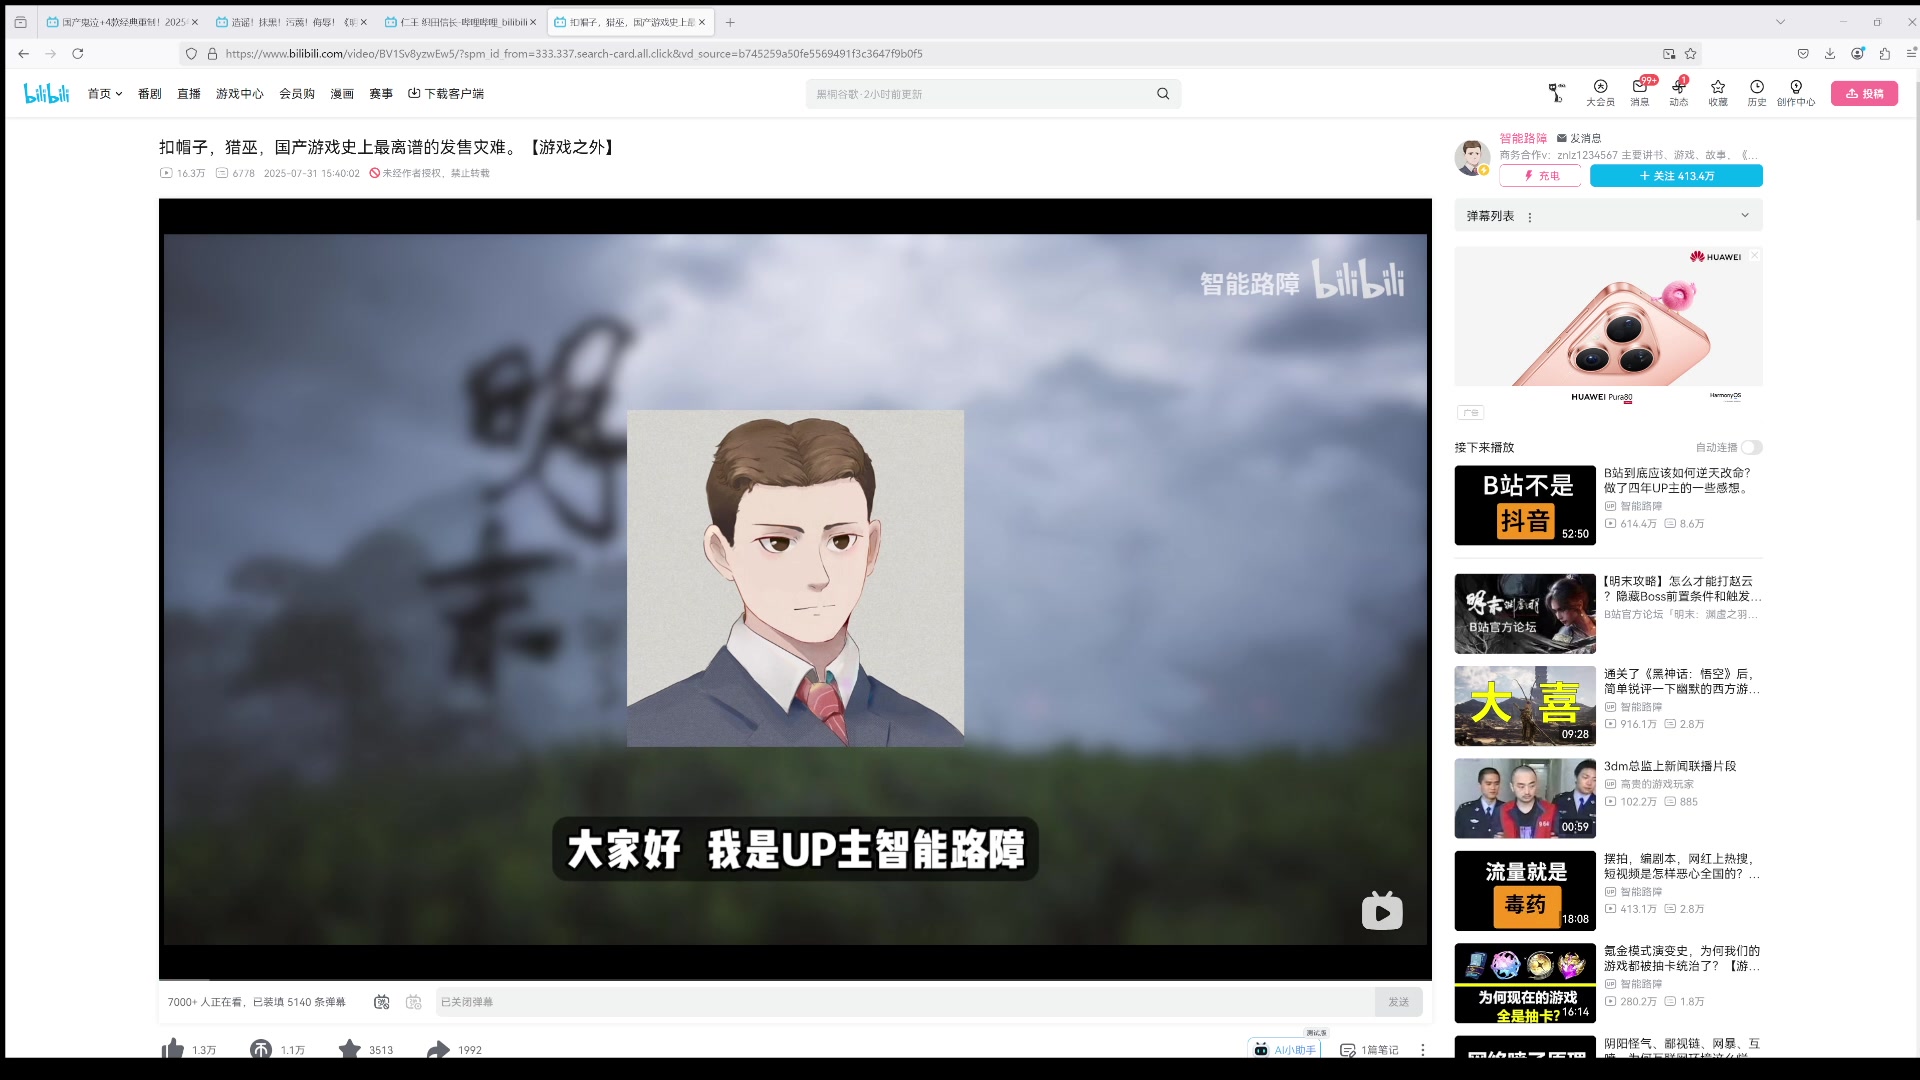Expand the 首页 dropdown menu
The height and width of the screenshot is (1080, 1920).
pos(105,94)
